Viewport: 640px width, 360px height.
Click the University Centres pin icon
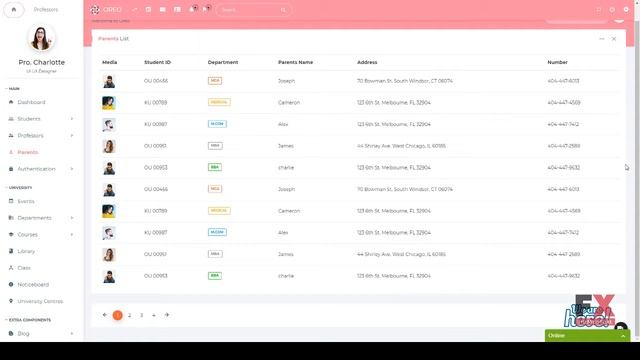coord(11,301)
